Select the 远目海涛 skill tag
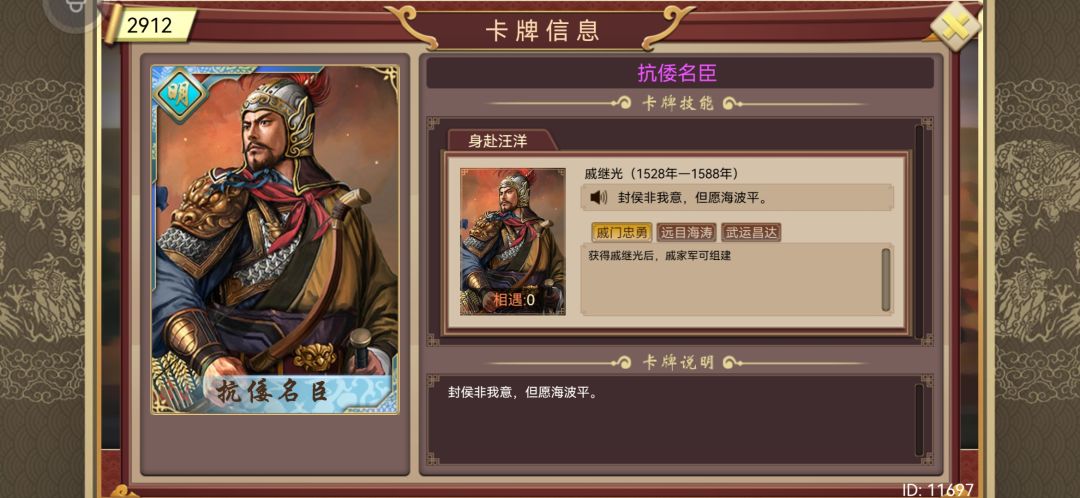 click(687, 232)
